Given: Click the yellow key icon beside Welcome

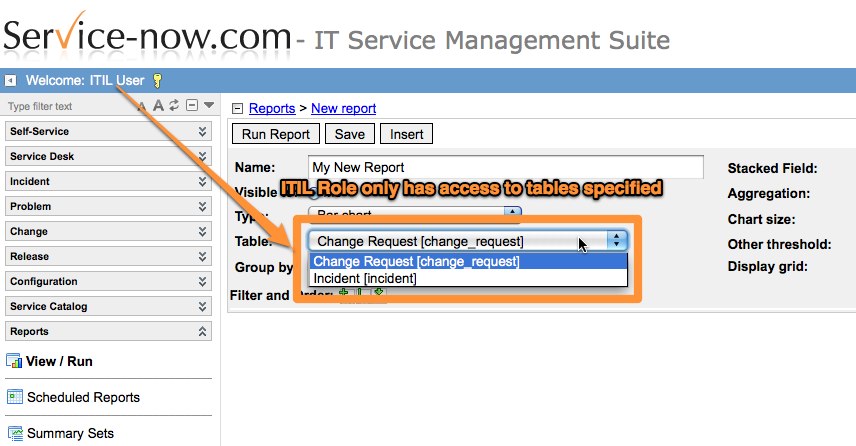Looking at the screenshot, I should [x=157, y=81].
